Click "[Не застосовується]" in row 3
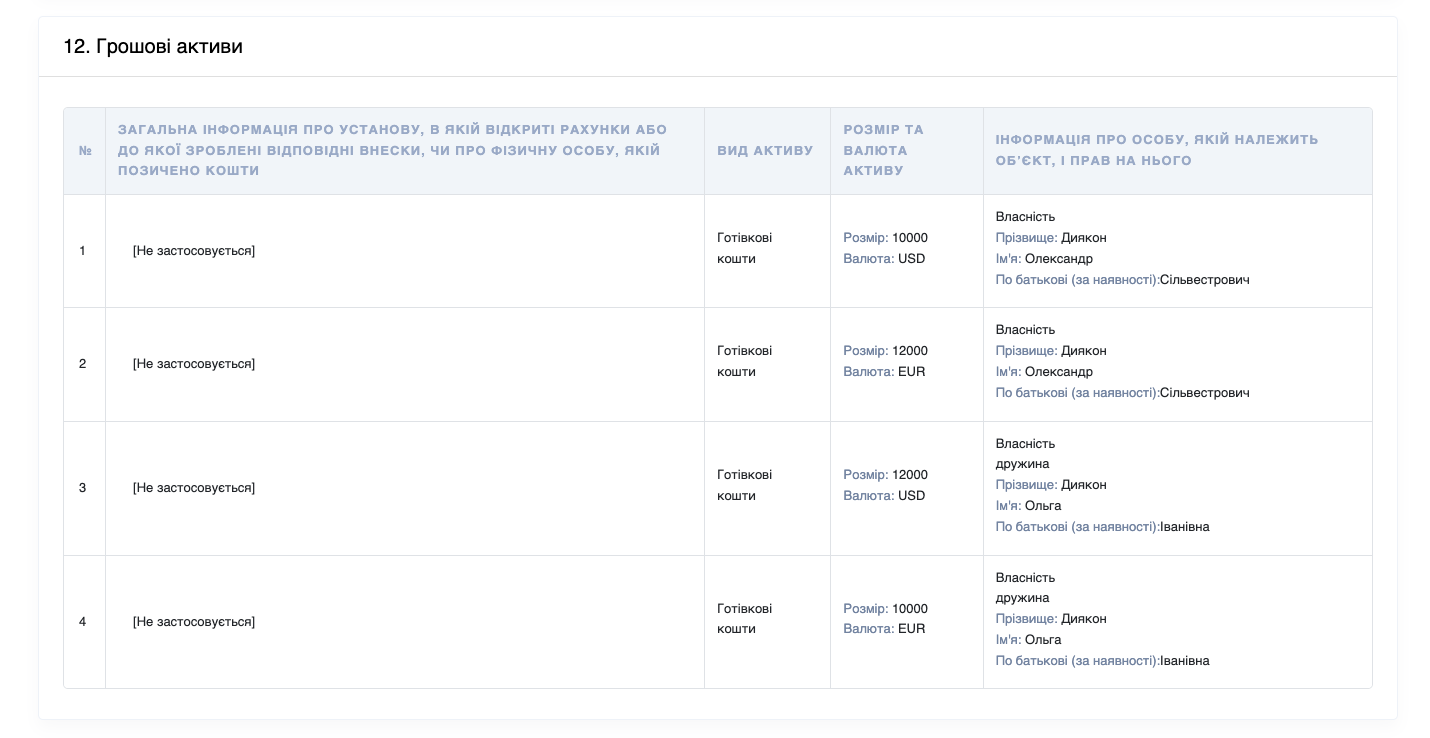The image size is (1430, 738). click(x=194, y=488)
